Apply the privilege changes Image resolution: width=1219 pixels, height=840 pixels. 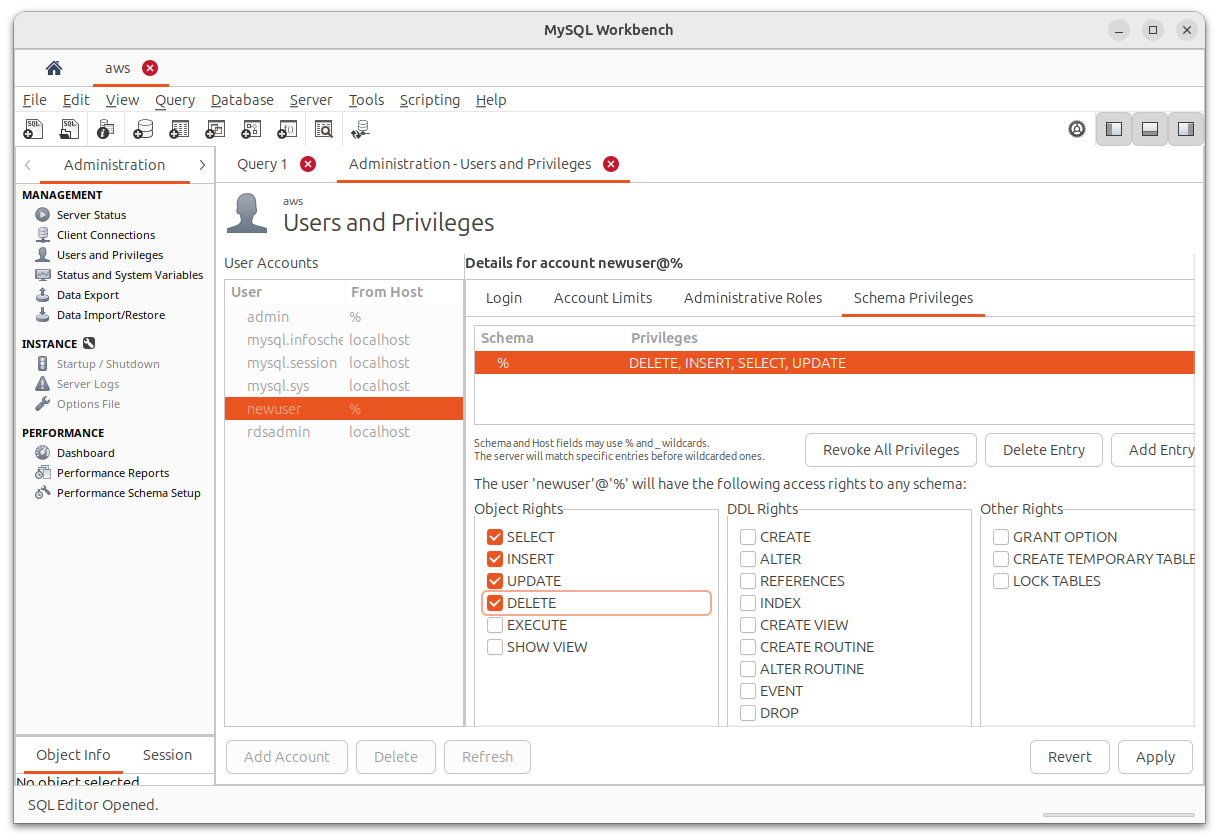pyautogui.click(x=1155, y=757)
